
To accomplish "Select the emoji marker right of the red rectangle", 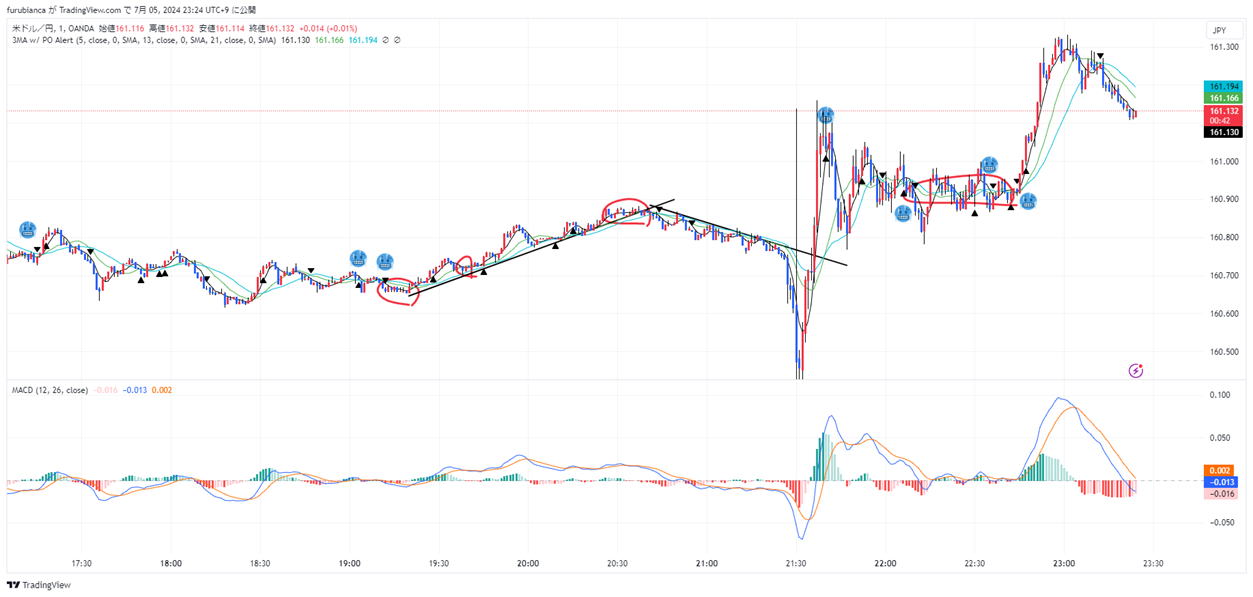I will 1028,201.
